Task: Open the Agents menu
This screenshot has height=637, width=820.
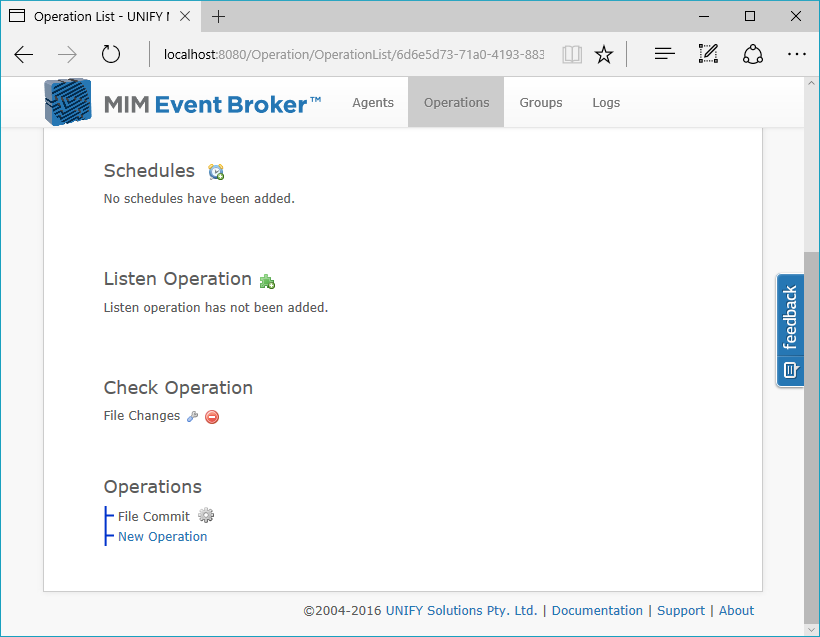Action: (x=373, y=103)
